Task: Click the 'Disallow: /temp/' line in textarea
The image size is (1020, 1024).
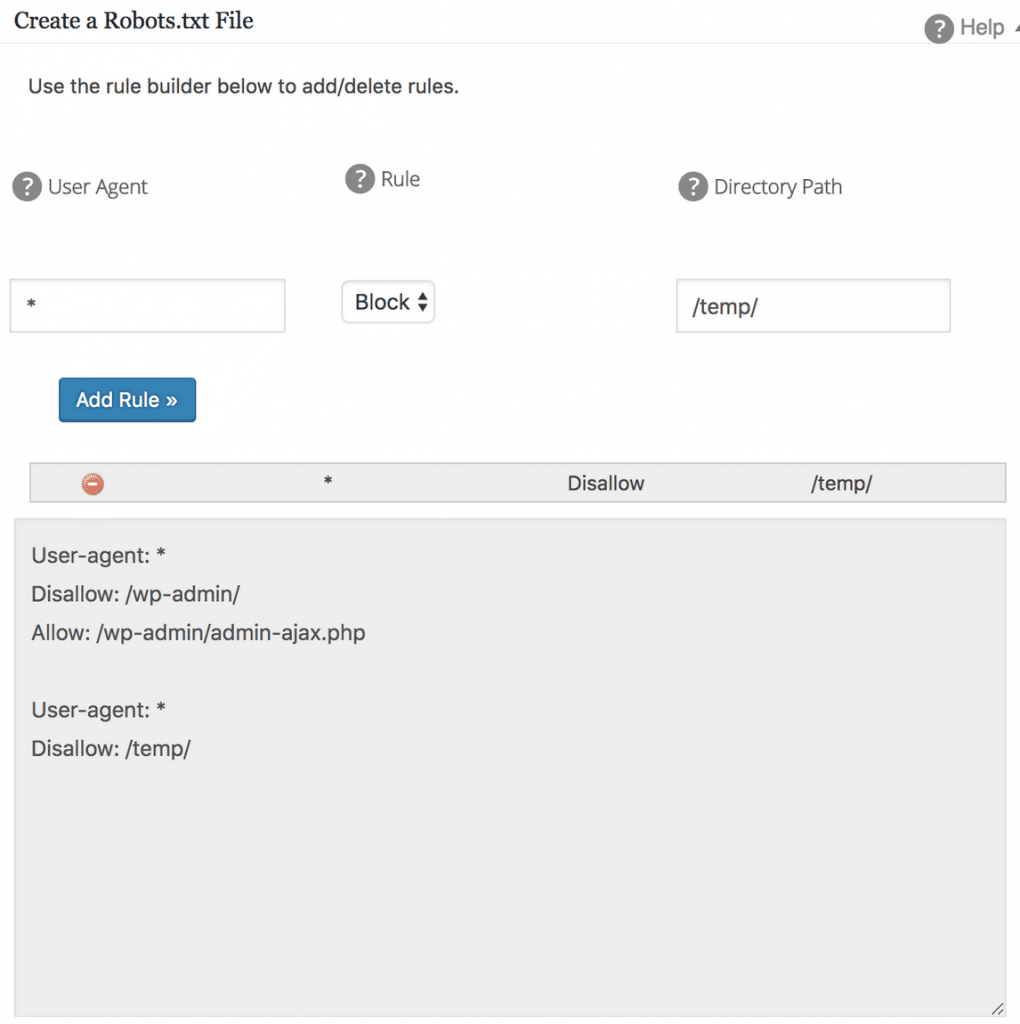Action: 111,748
